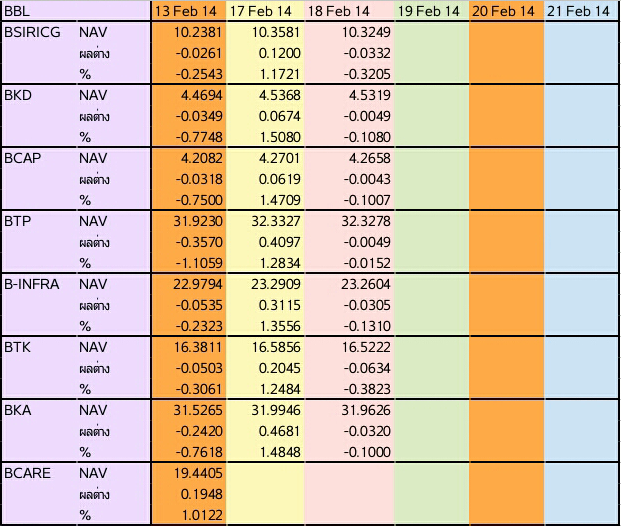Select the 18 Feb 14 column header
The image size is (621, 526).
(349, 11)
